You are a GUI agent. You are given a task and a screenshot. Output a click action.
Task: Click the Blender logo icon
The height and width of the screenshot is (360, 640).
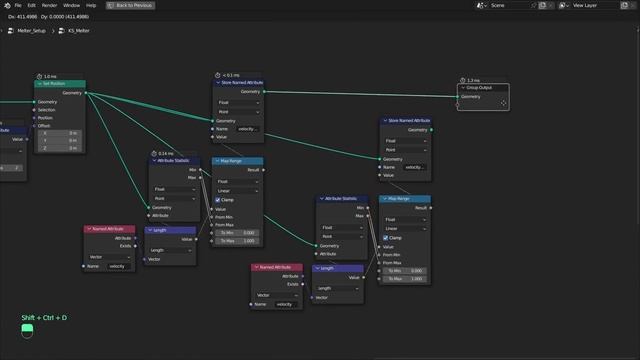point(7,5)
